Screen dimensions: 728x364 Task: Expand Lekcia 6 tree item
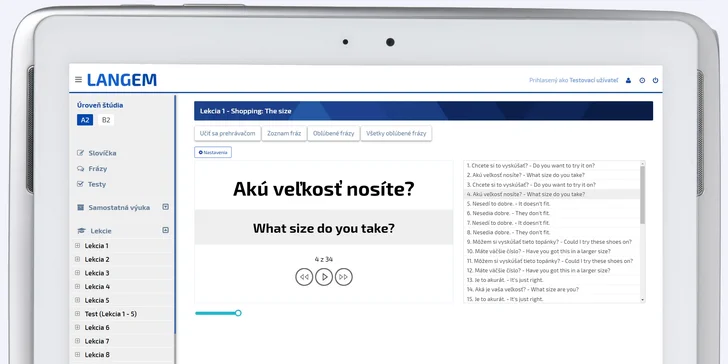(x=78, y=327)
